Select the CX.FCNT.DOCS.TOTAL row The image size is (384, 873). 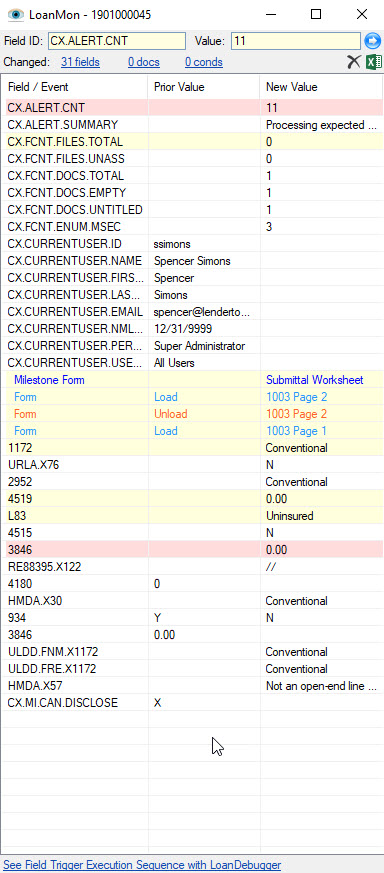pyautogui.click(x=192, y=176)
